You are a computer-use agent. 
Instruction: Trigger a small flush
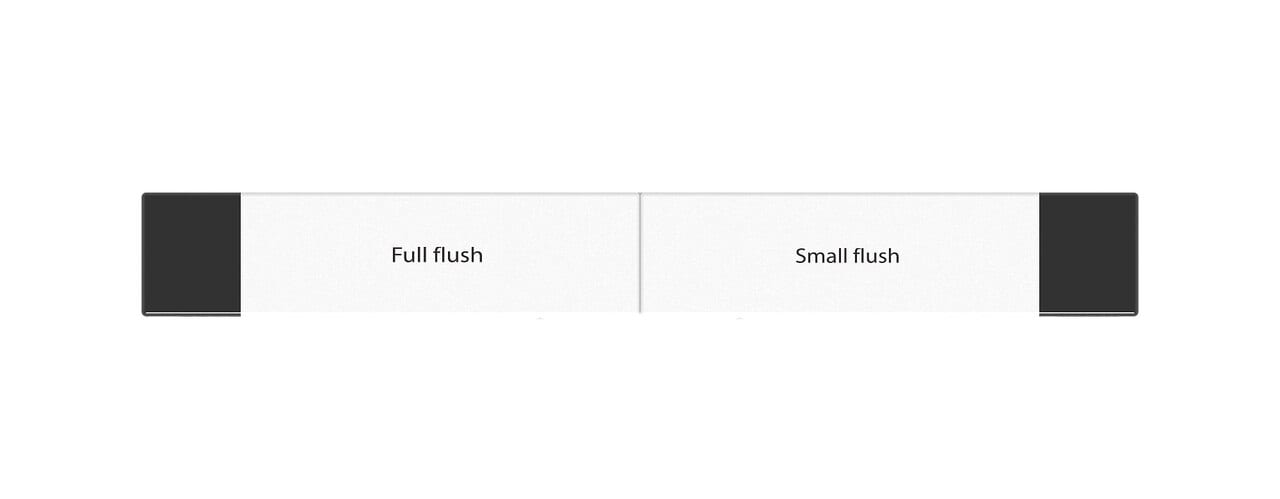pos(840,254)
